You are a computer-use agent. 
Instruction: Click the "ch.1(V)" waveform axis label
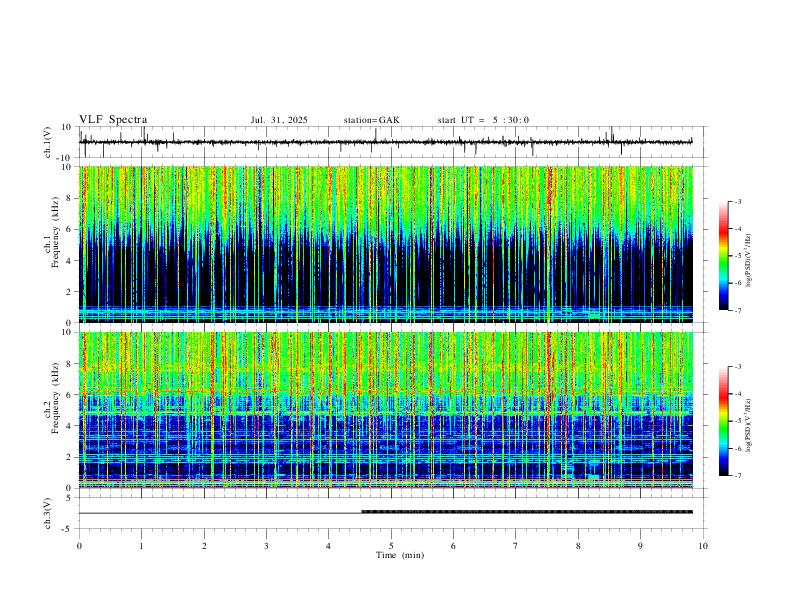tap(48, 142)
